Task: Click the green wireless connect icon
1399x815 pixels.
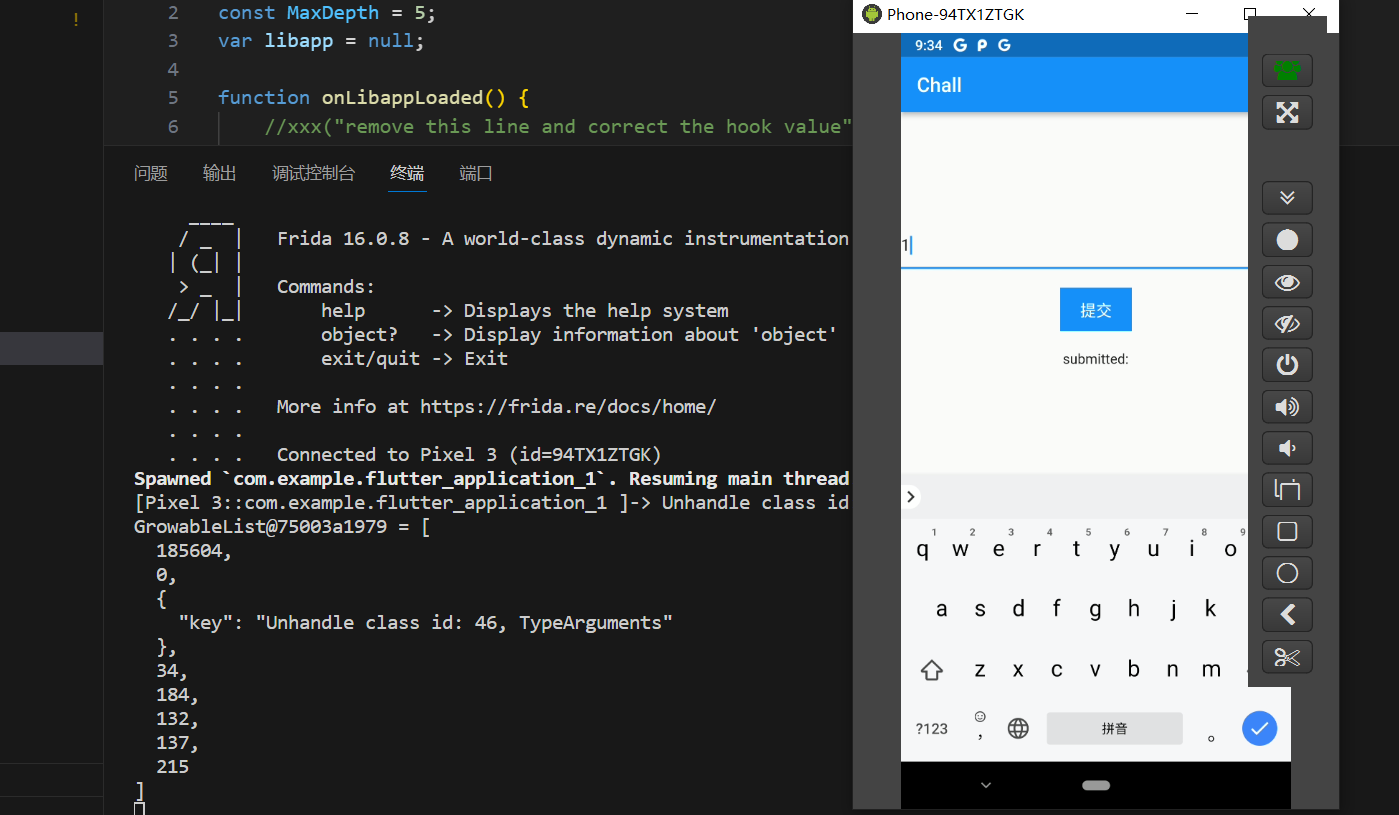Action: click(x=1287, y=71)
